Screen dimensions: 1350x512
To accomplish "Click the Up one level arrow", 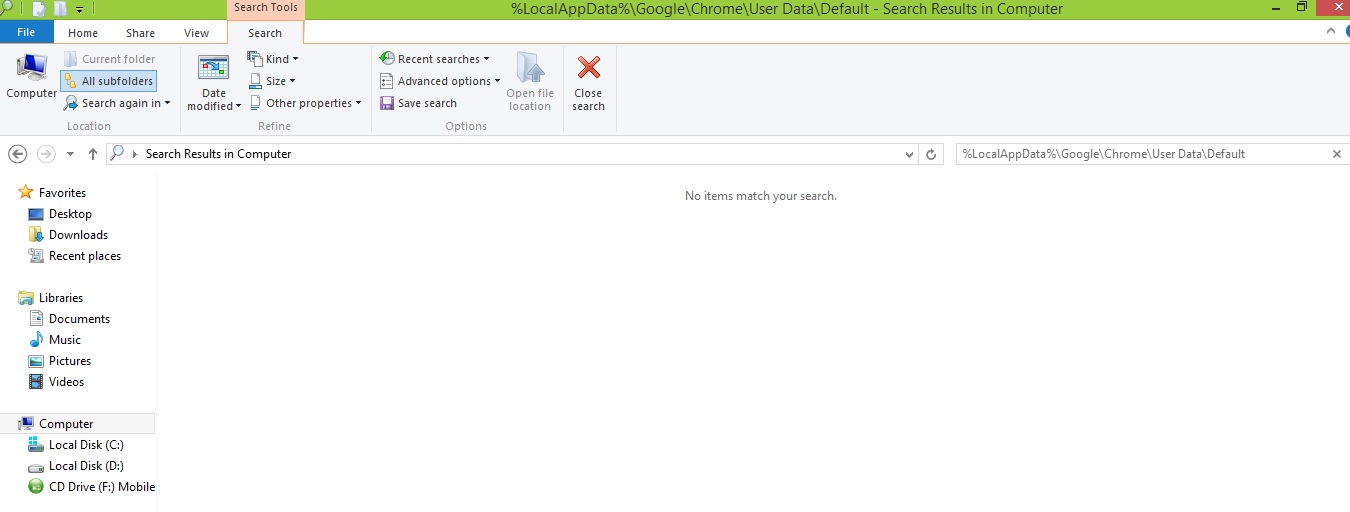I will pos(93,154).
